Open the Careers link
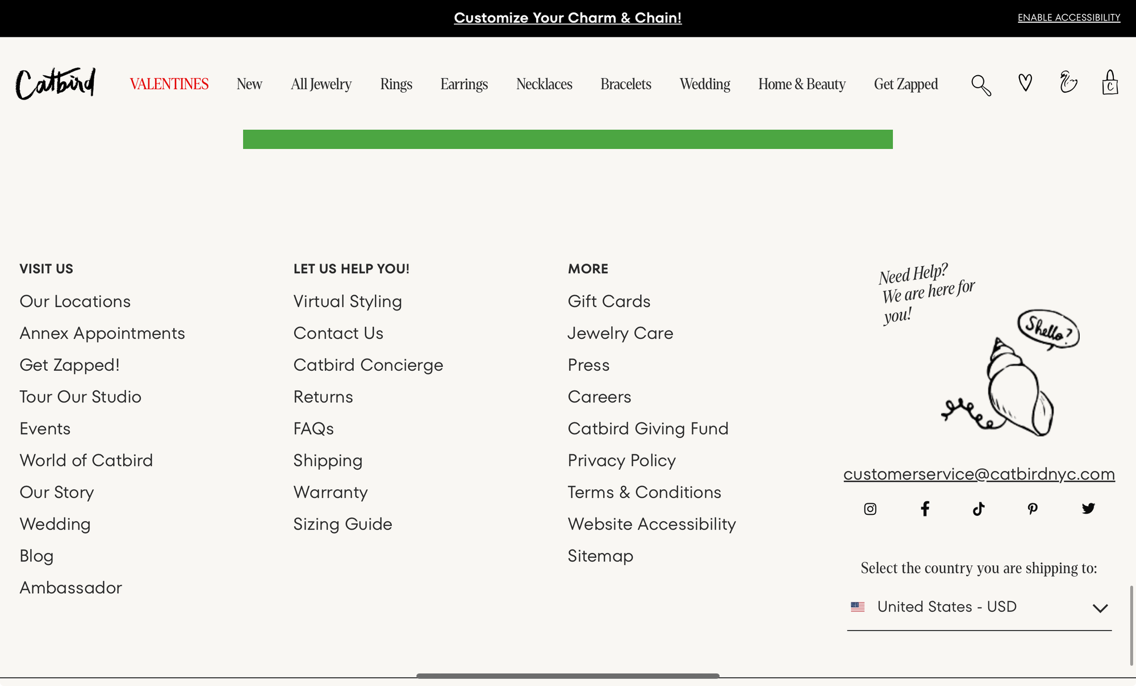The width and height of the screenshot is (1136, 686). (x=599, y=397)
